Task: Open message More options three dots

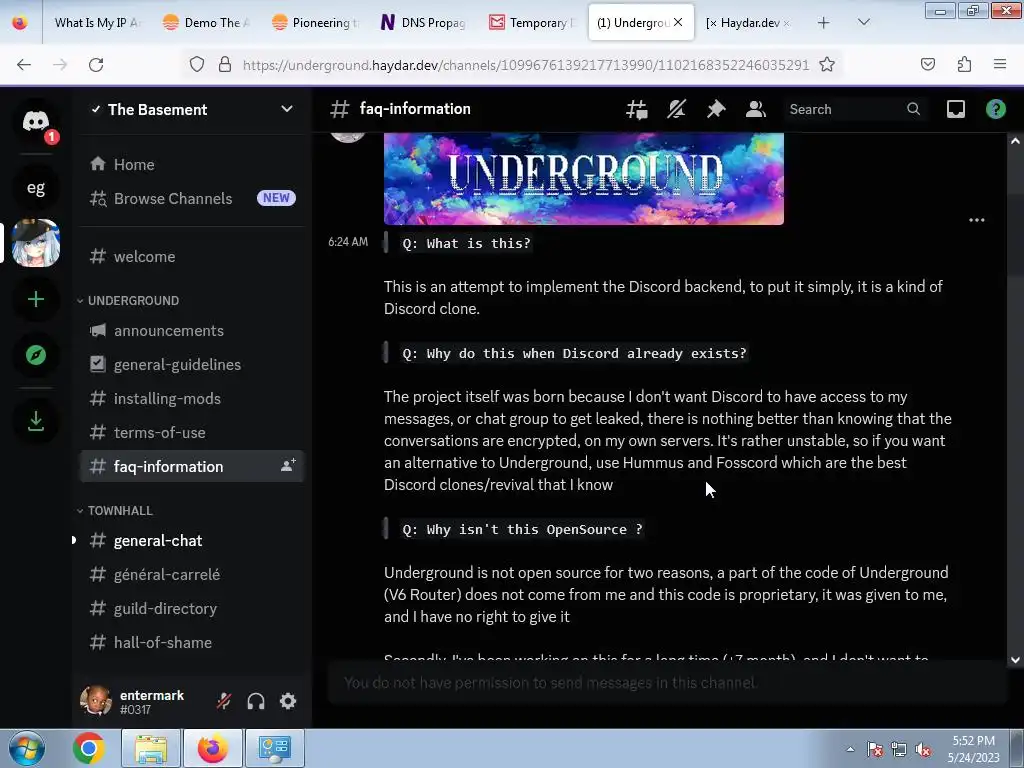Action: click(x=977, y=220)
